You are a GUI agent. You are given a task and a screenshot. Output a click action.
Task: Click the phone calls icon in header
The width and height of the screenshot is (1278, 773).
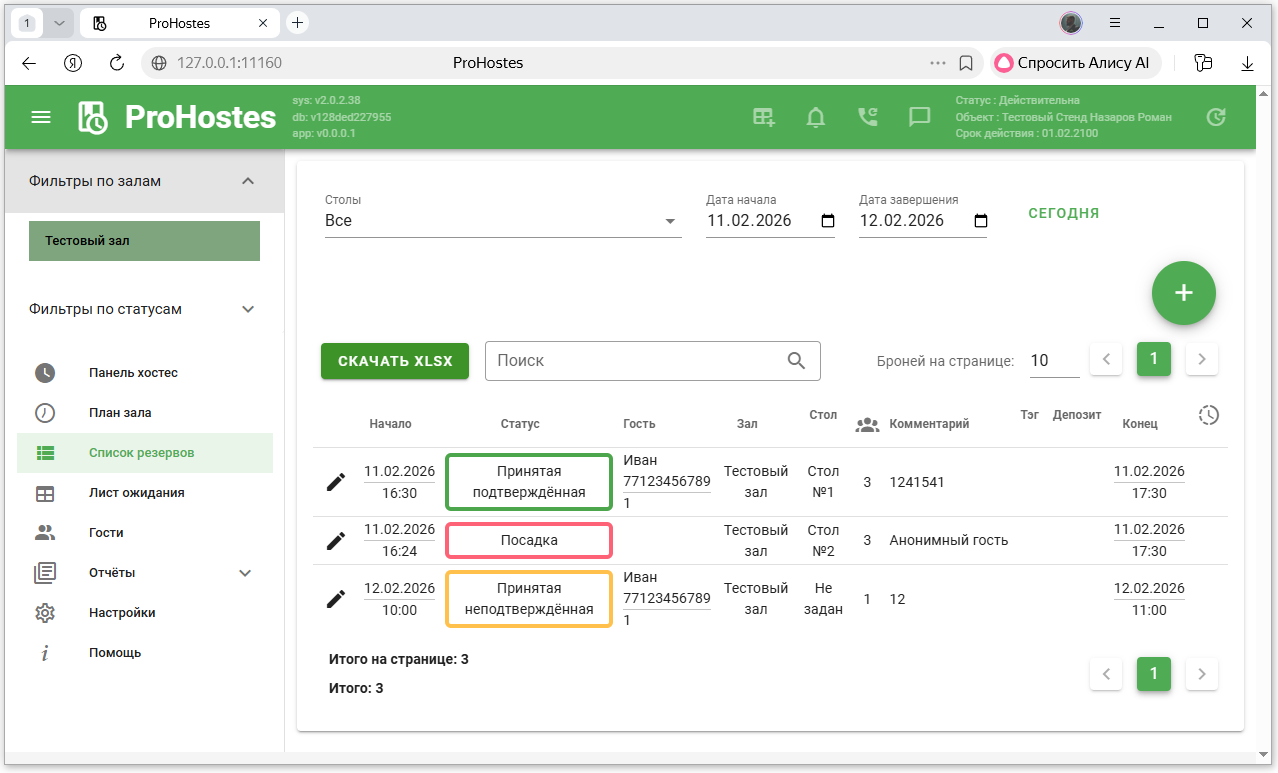(868, 117)
